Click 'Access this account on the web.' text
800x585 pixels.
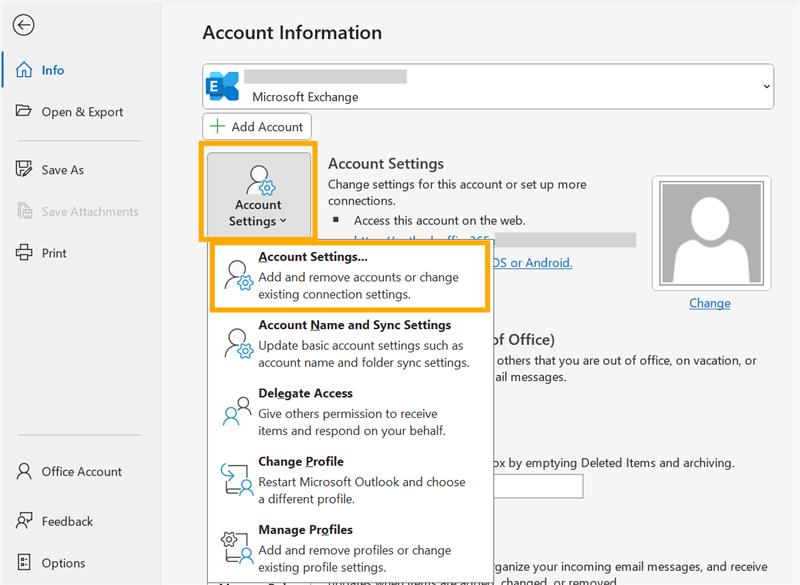click(x=439, y=220)
